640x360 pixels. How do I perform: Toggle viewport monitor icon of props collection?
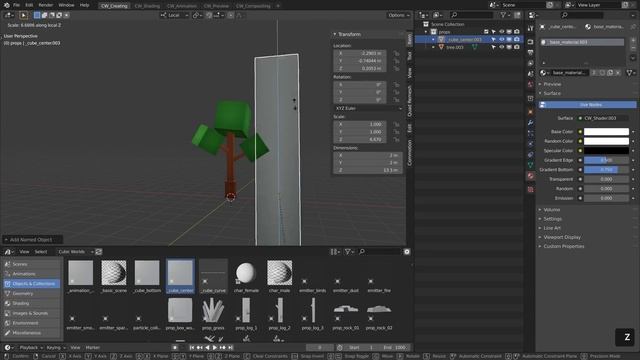click(x=509, y=31)
